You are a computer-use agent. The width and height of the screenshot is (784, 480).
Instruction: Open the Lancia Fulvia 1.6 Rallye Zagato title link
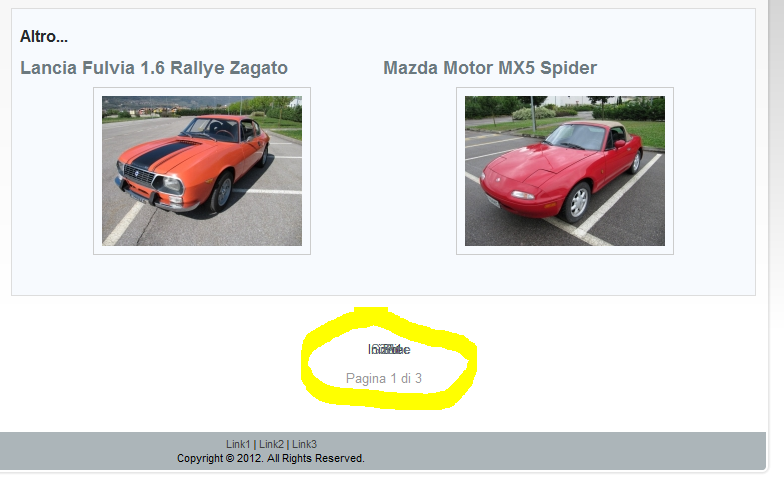click(x=154, y=68)
